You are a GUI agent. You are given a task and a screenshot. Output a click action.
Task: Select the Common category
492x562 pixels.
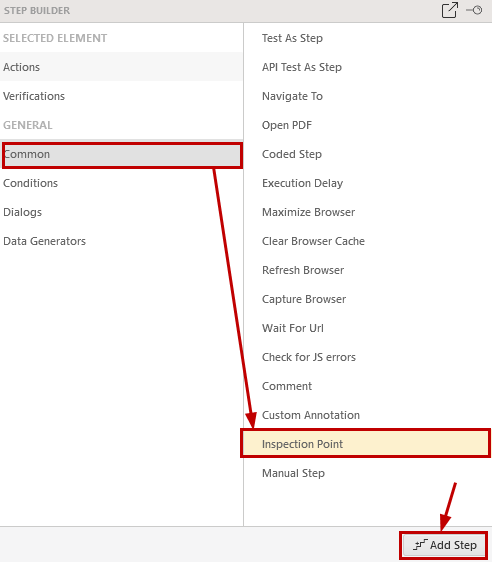(x=121, y=154)
